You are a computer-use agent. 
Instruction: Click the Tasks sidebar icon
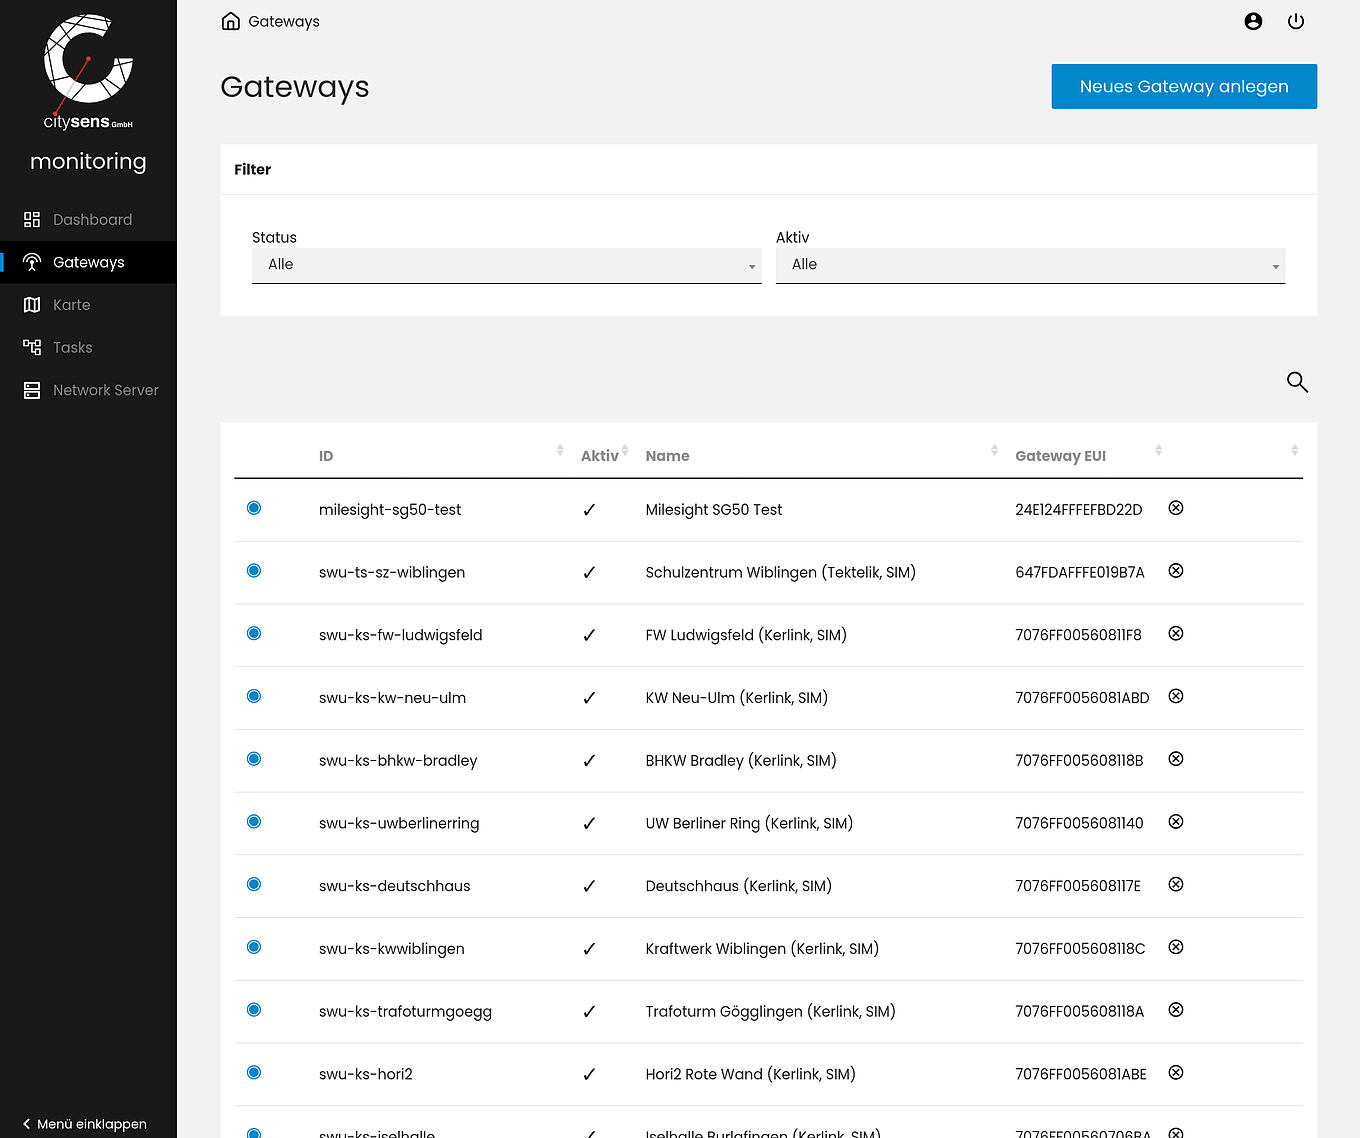click(33, 347)
